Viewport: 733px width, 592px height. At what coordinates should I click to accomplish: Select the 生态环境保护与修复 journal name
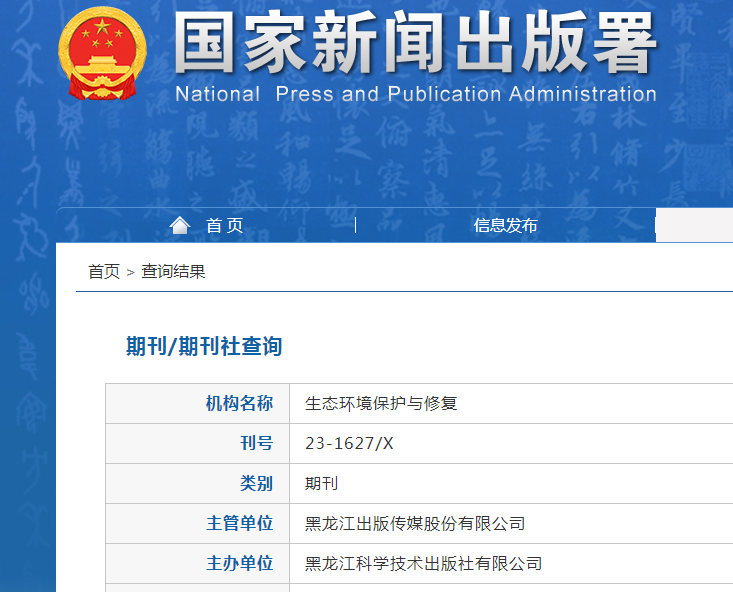tap(381, 404)
